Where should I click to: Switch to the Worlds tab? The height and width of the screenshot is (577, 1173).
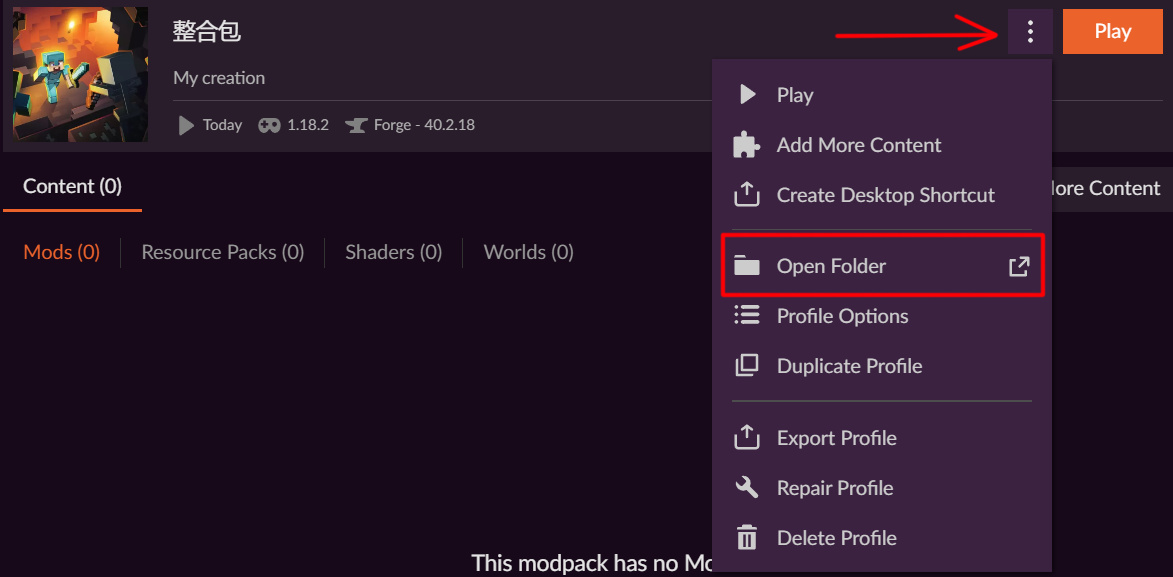point(528,252)
